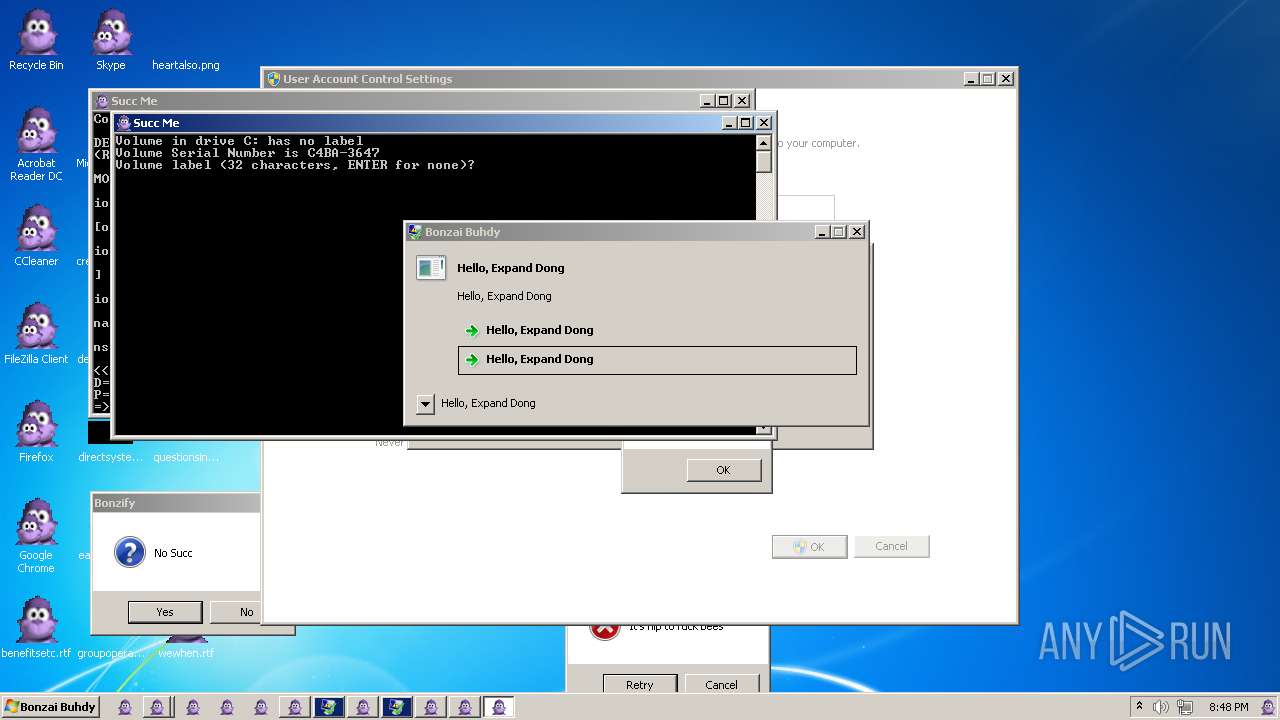Click Cancel in User Account Control Settings
The image size is (1280, 720).
pyautogui.click(x=891, y=546)
